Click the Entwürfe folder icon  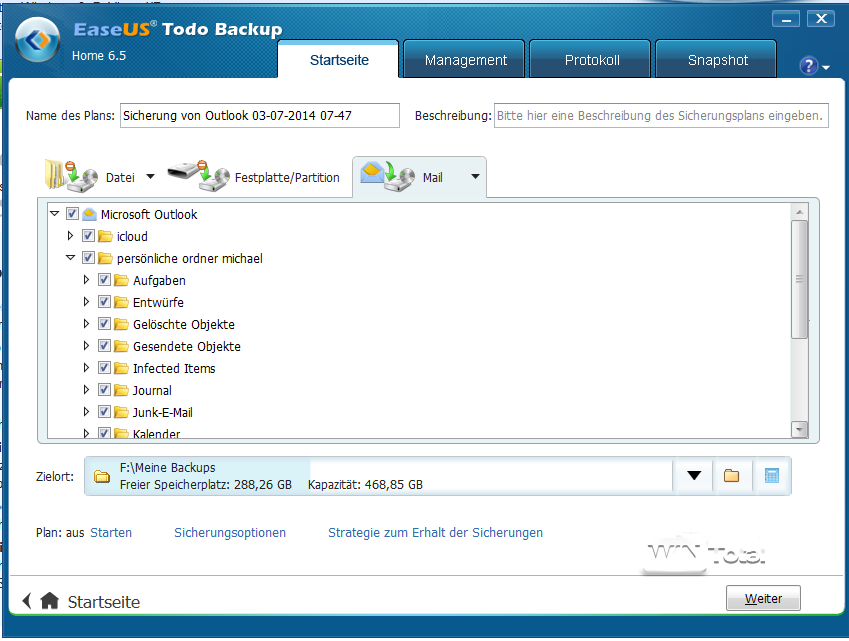point(121,302)
